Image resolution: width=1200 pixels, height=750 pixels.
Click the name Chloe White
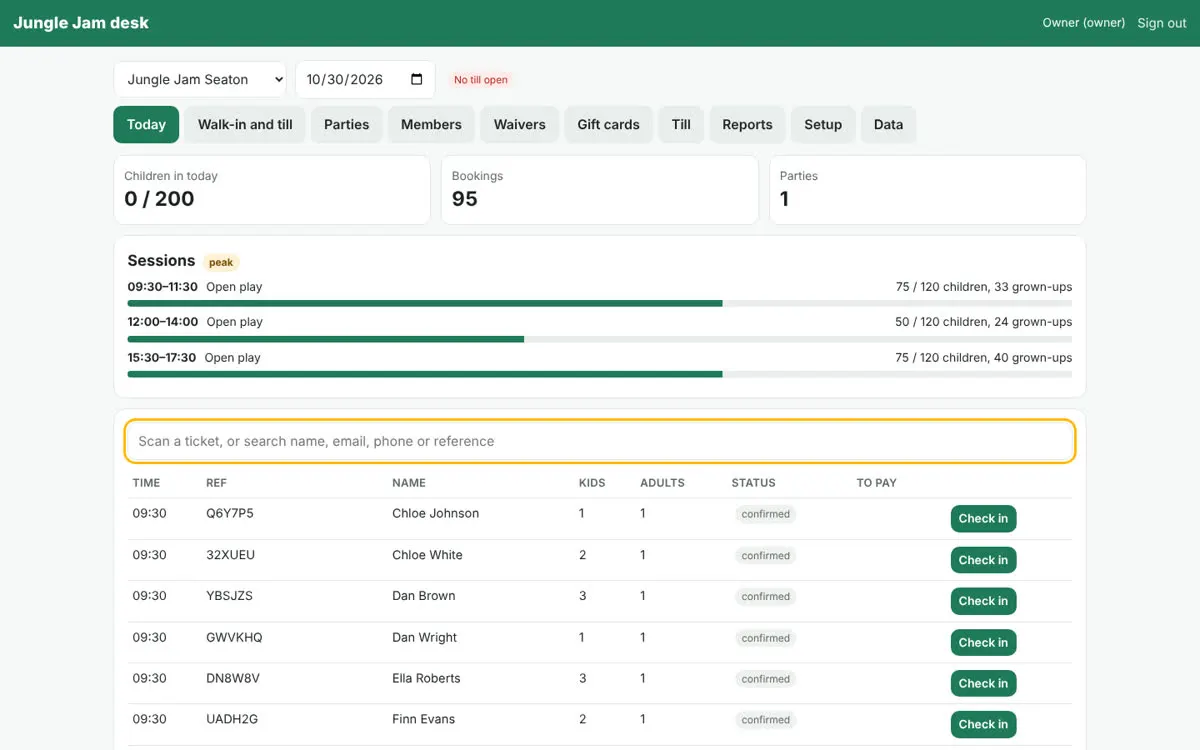(x=428, y=555)
